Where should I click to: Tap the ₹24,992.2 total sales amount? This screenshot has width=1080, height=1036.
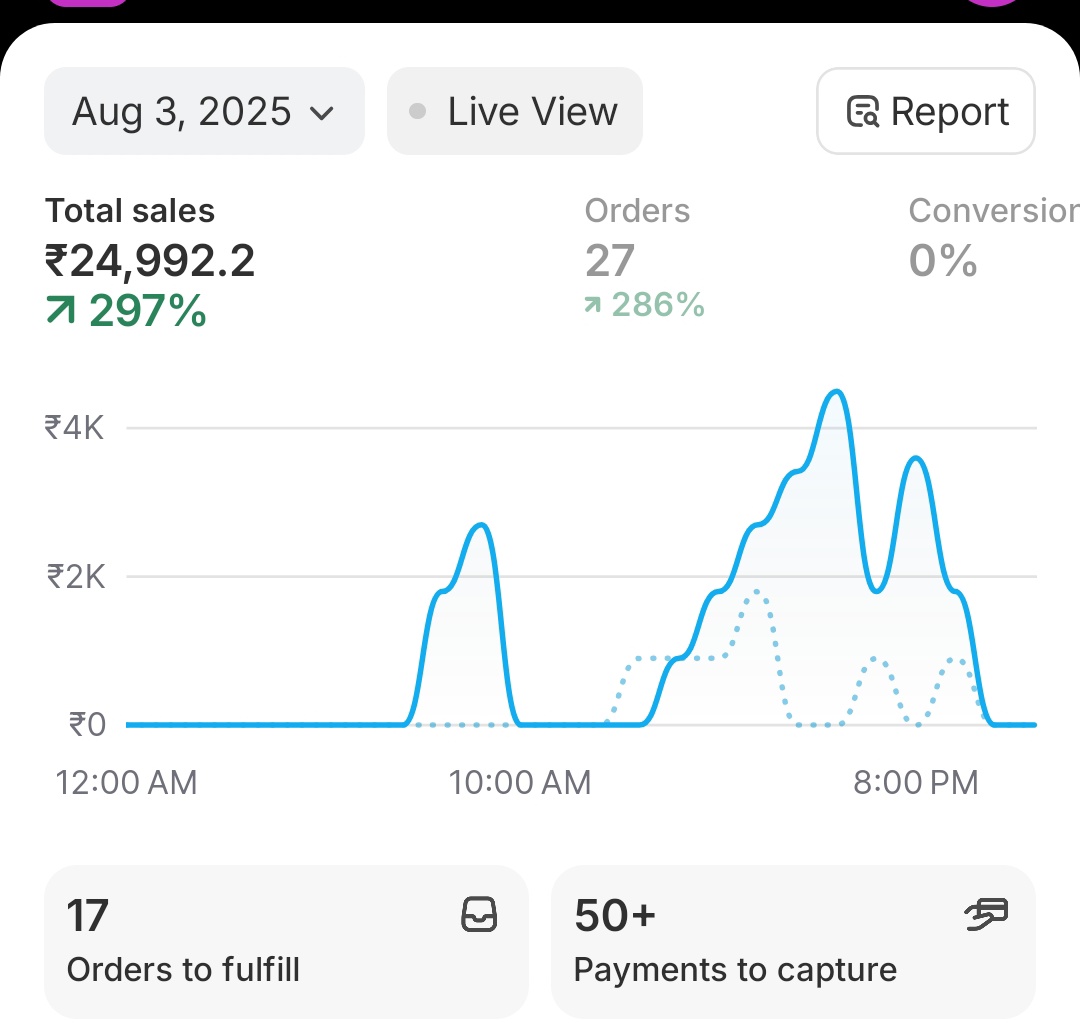click(x=150, y=262)
